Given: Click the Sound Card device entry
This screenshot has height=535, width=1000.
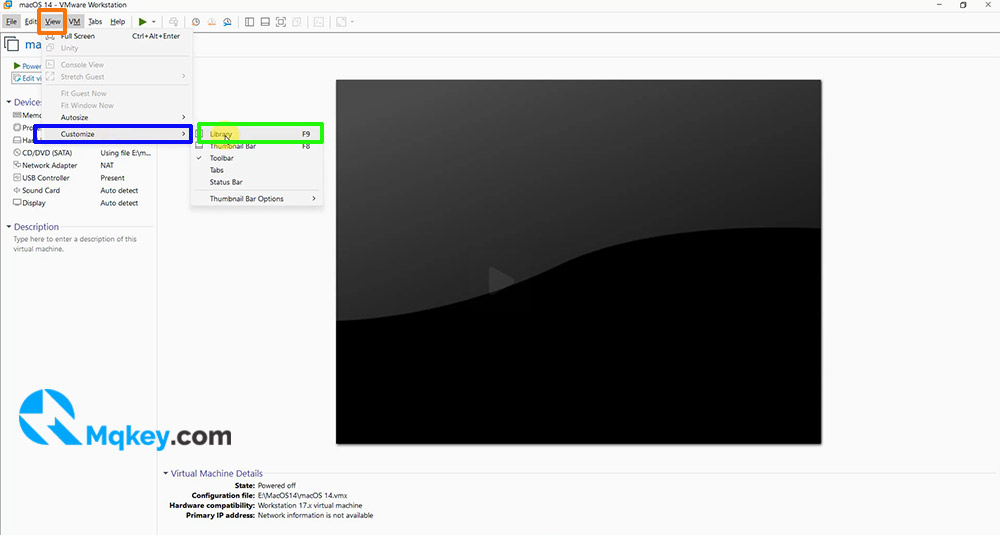Looking at the screenshot, I should (x=41, y=191).
